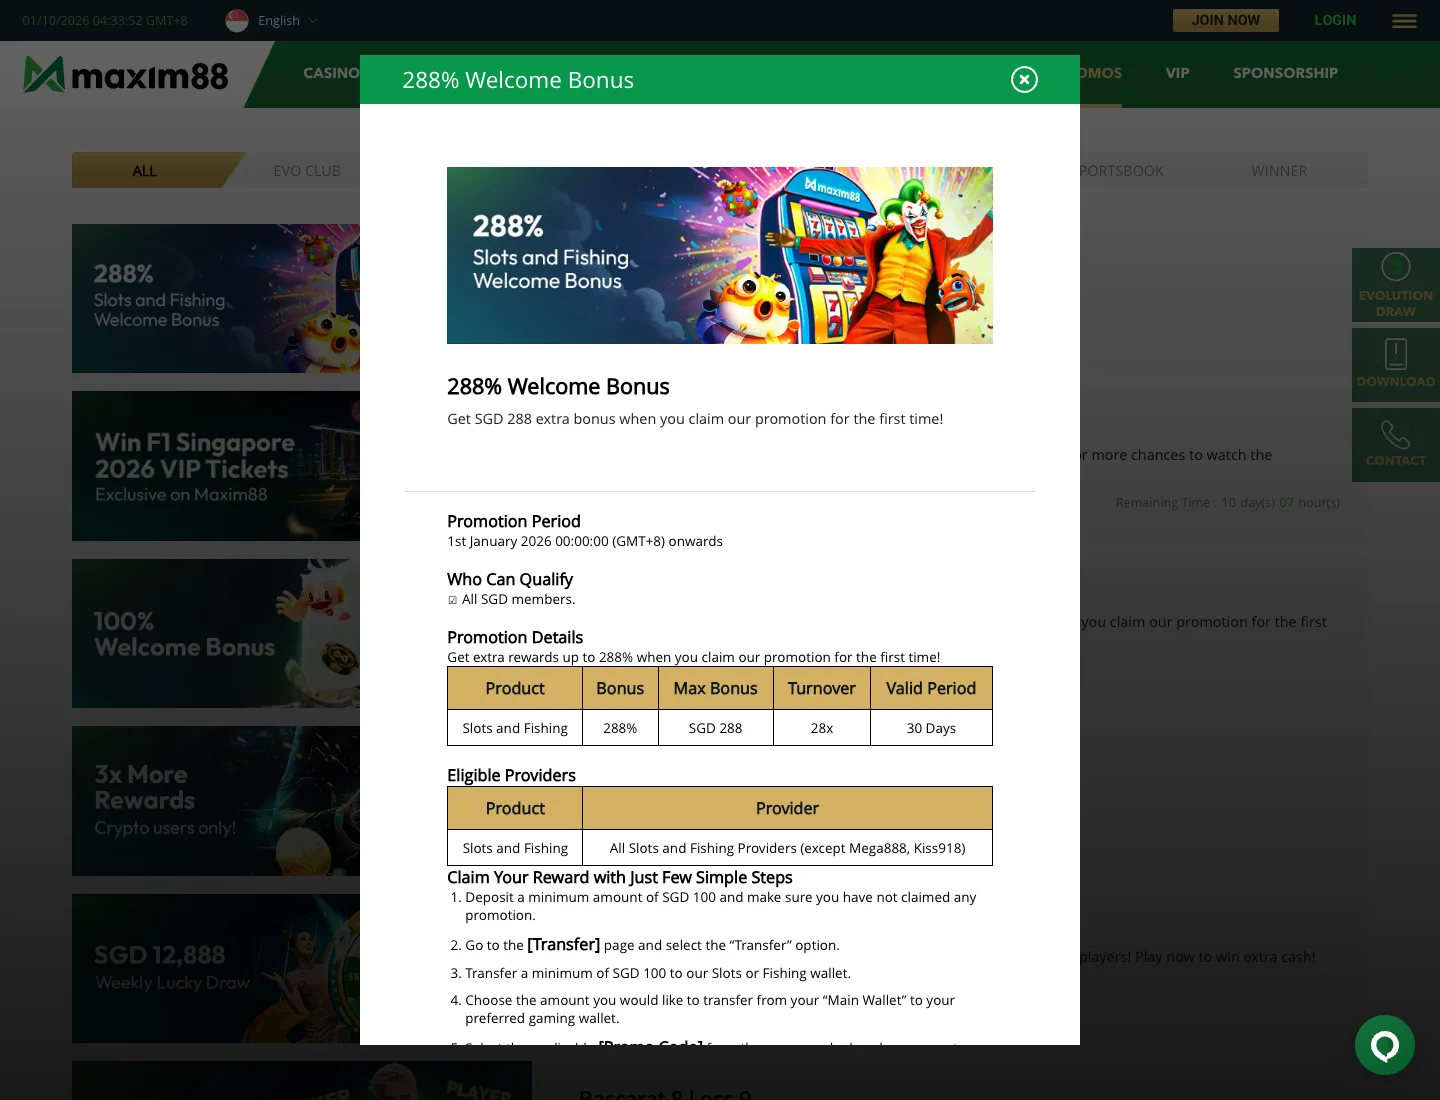Open the VIP menu item

pyautogui.click(x=1178, y=73)
